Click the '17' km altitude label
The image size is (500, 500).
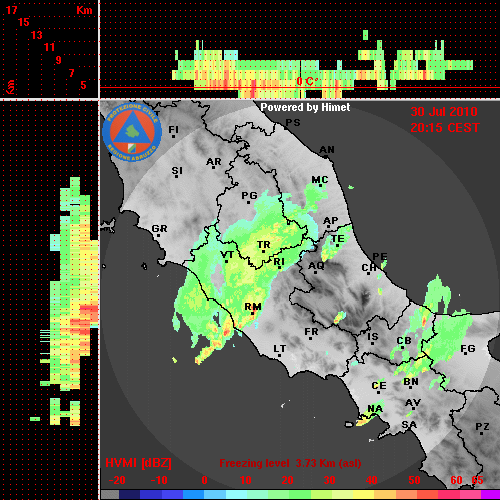(x=11, y=10)
